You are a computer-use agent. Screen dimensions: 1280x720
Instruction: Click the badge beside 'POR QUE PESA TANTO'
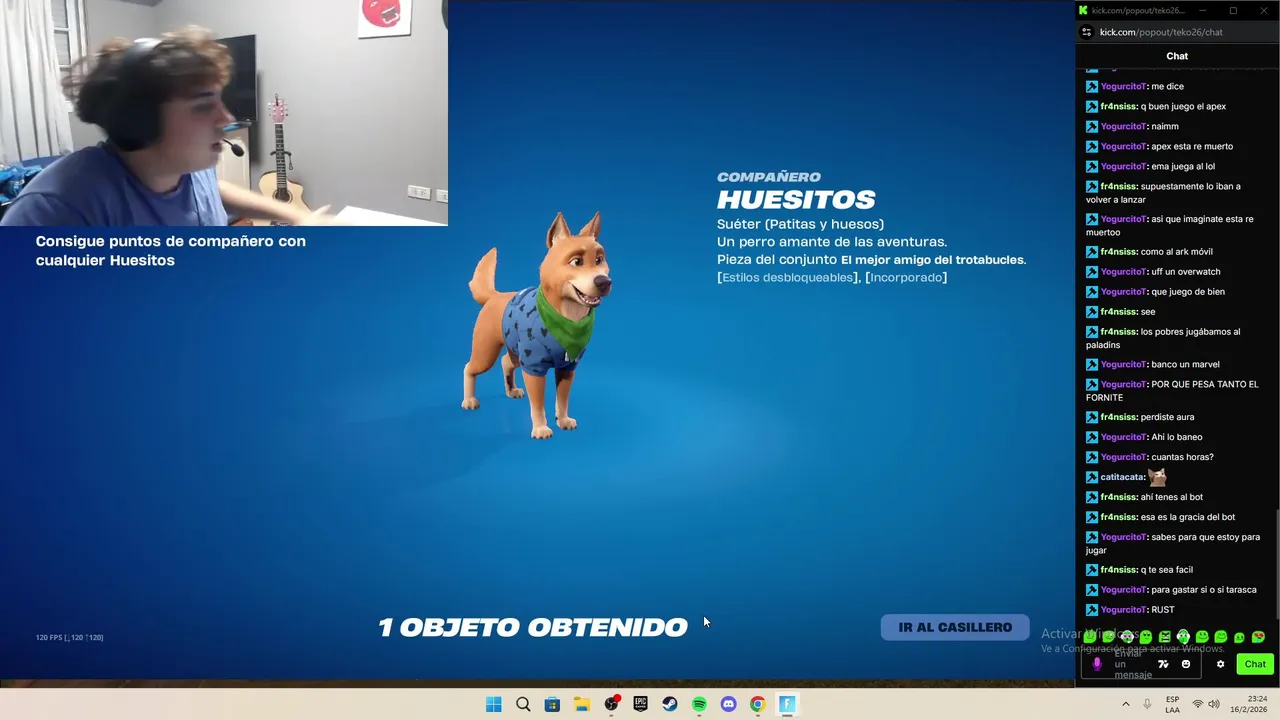click(x=1092, y=384)
